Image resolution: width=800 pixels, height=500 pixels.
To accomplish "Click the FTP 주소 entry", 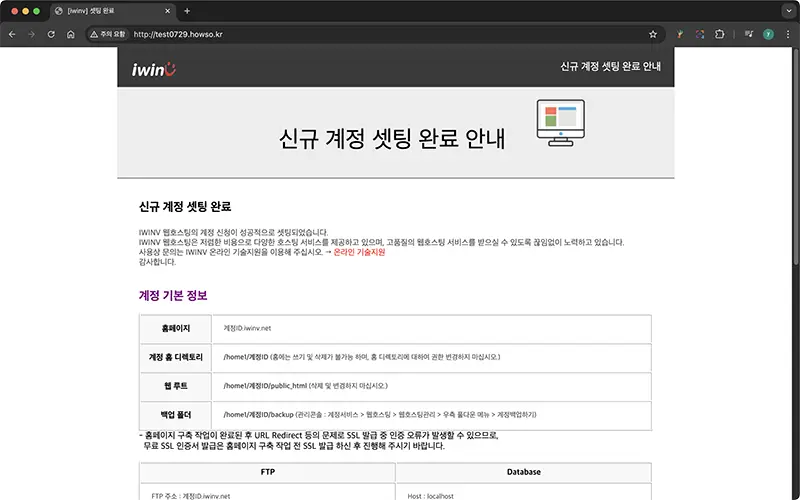I will 190,496.
